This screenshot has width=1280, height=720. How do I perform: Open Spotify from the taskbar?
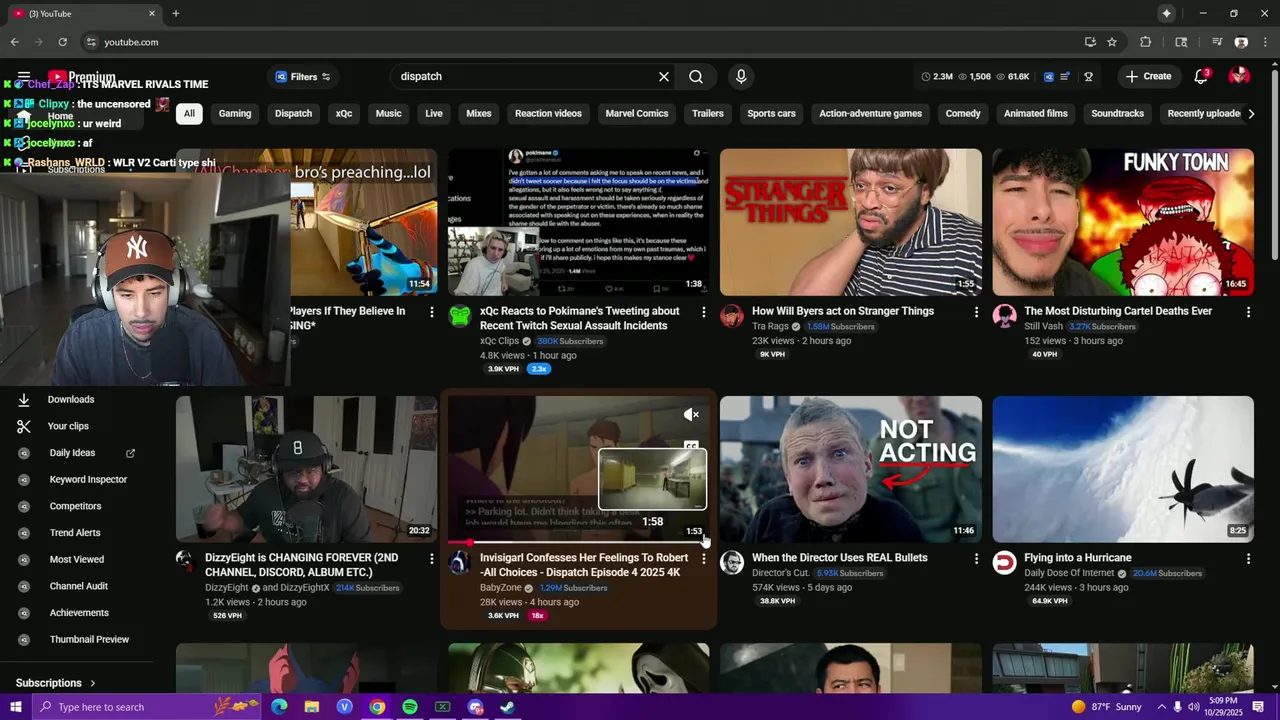tap(410, 707)
